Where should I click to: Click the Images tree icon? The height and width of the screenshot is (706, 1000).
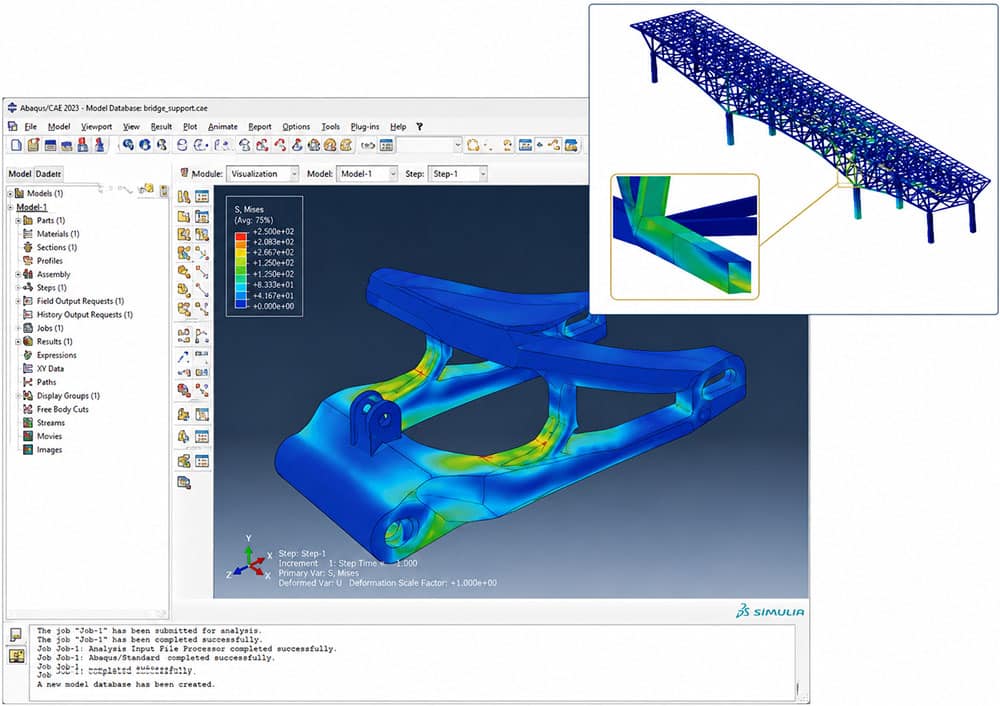[x=28, y=450]
